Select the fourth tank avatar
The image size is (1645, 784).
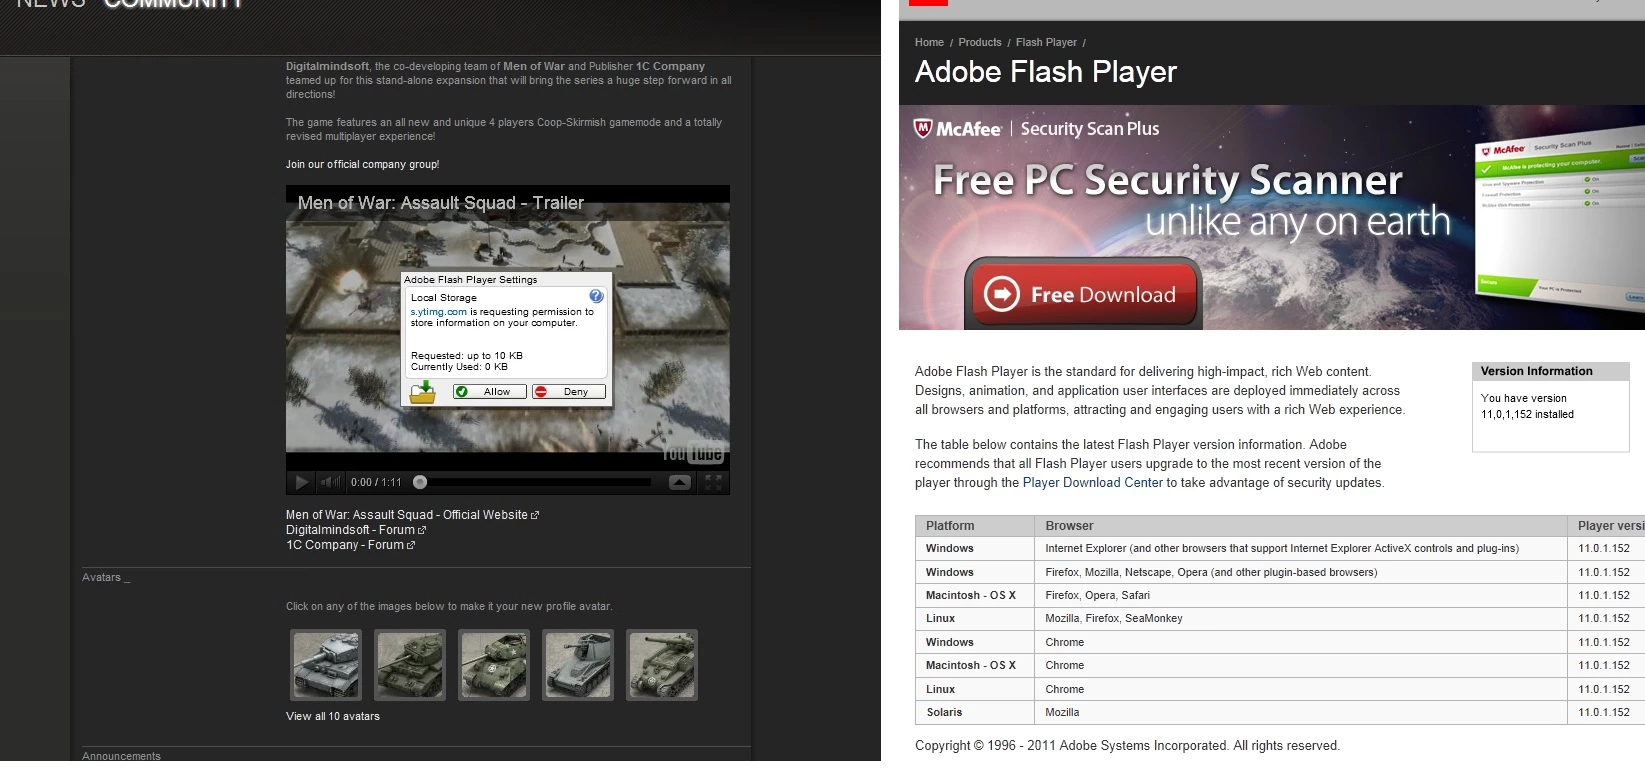click(578, 665)
